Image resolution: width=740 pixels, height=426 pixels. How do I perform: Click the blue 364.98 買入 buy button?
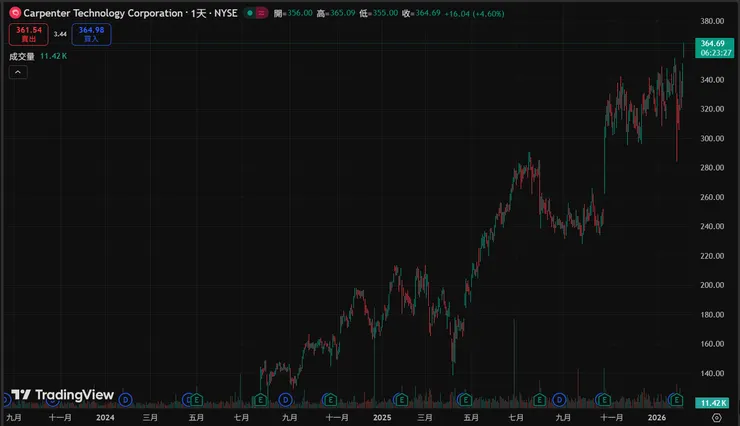point(92,34)
